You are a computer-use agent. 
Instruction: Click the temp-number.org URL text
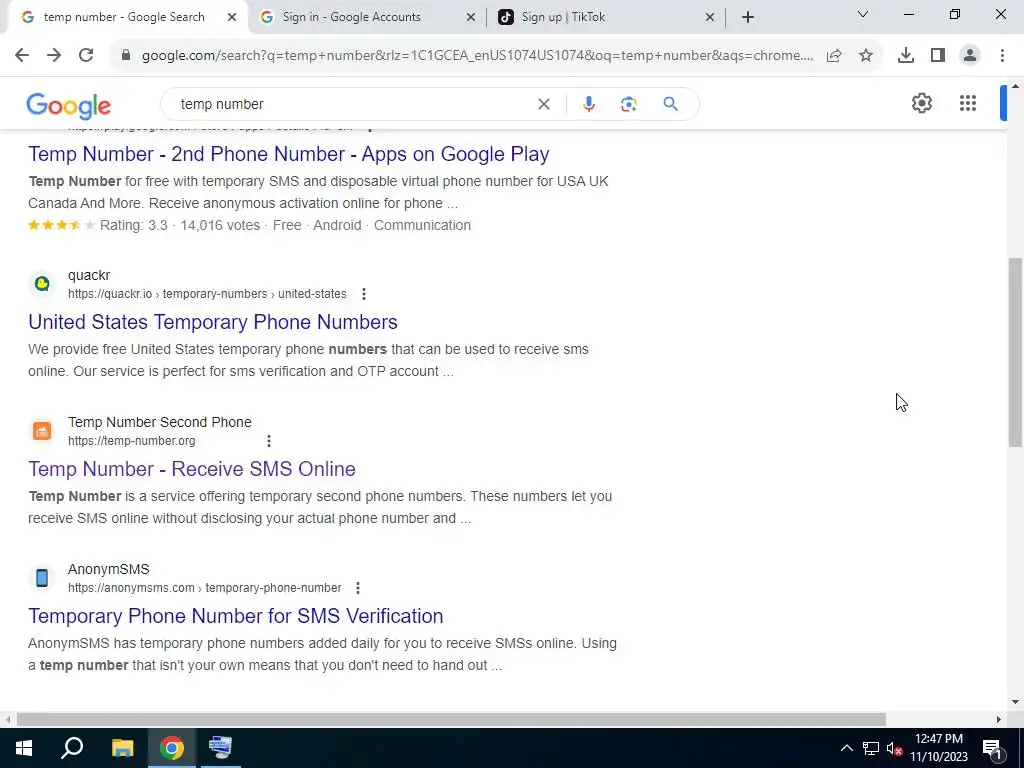tap(131, 441)
